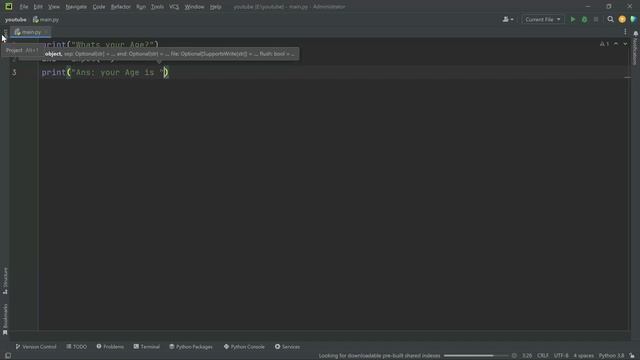Open the Edit menu
The image size is (640, 360).
pos(38,7)
